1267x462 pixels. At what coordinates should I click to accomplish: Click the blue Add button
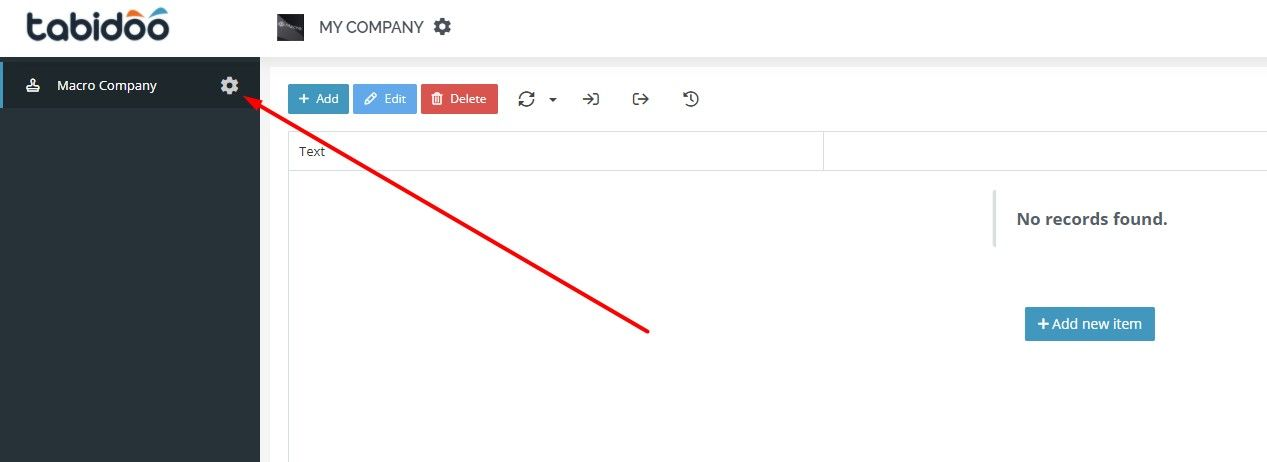pos(318,99)
